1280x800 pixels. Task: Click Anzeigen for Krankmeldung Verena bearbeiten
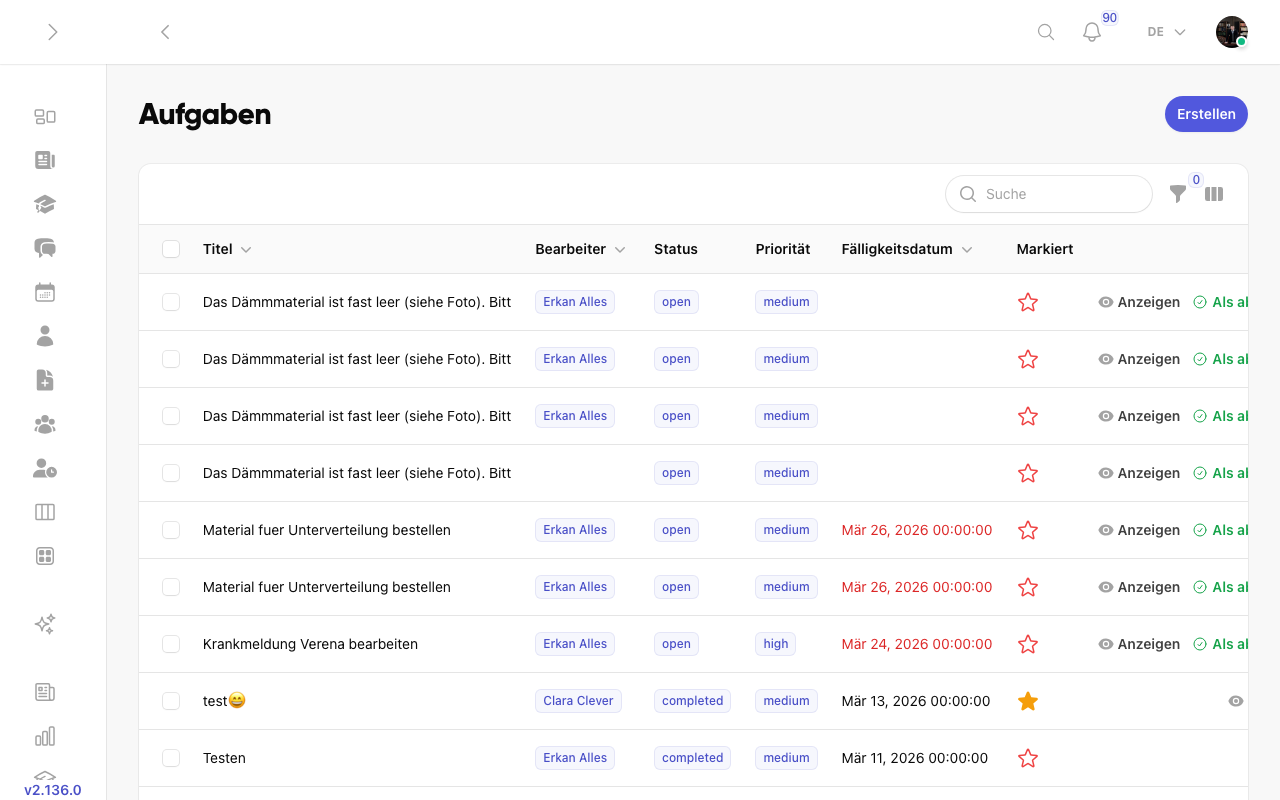tap(1139, 644)
